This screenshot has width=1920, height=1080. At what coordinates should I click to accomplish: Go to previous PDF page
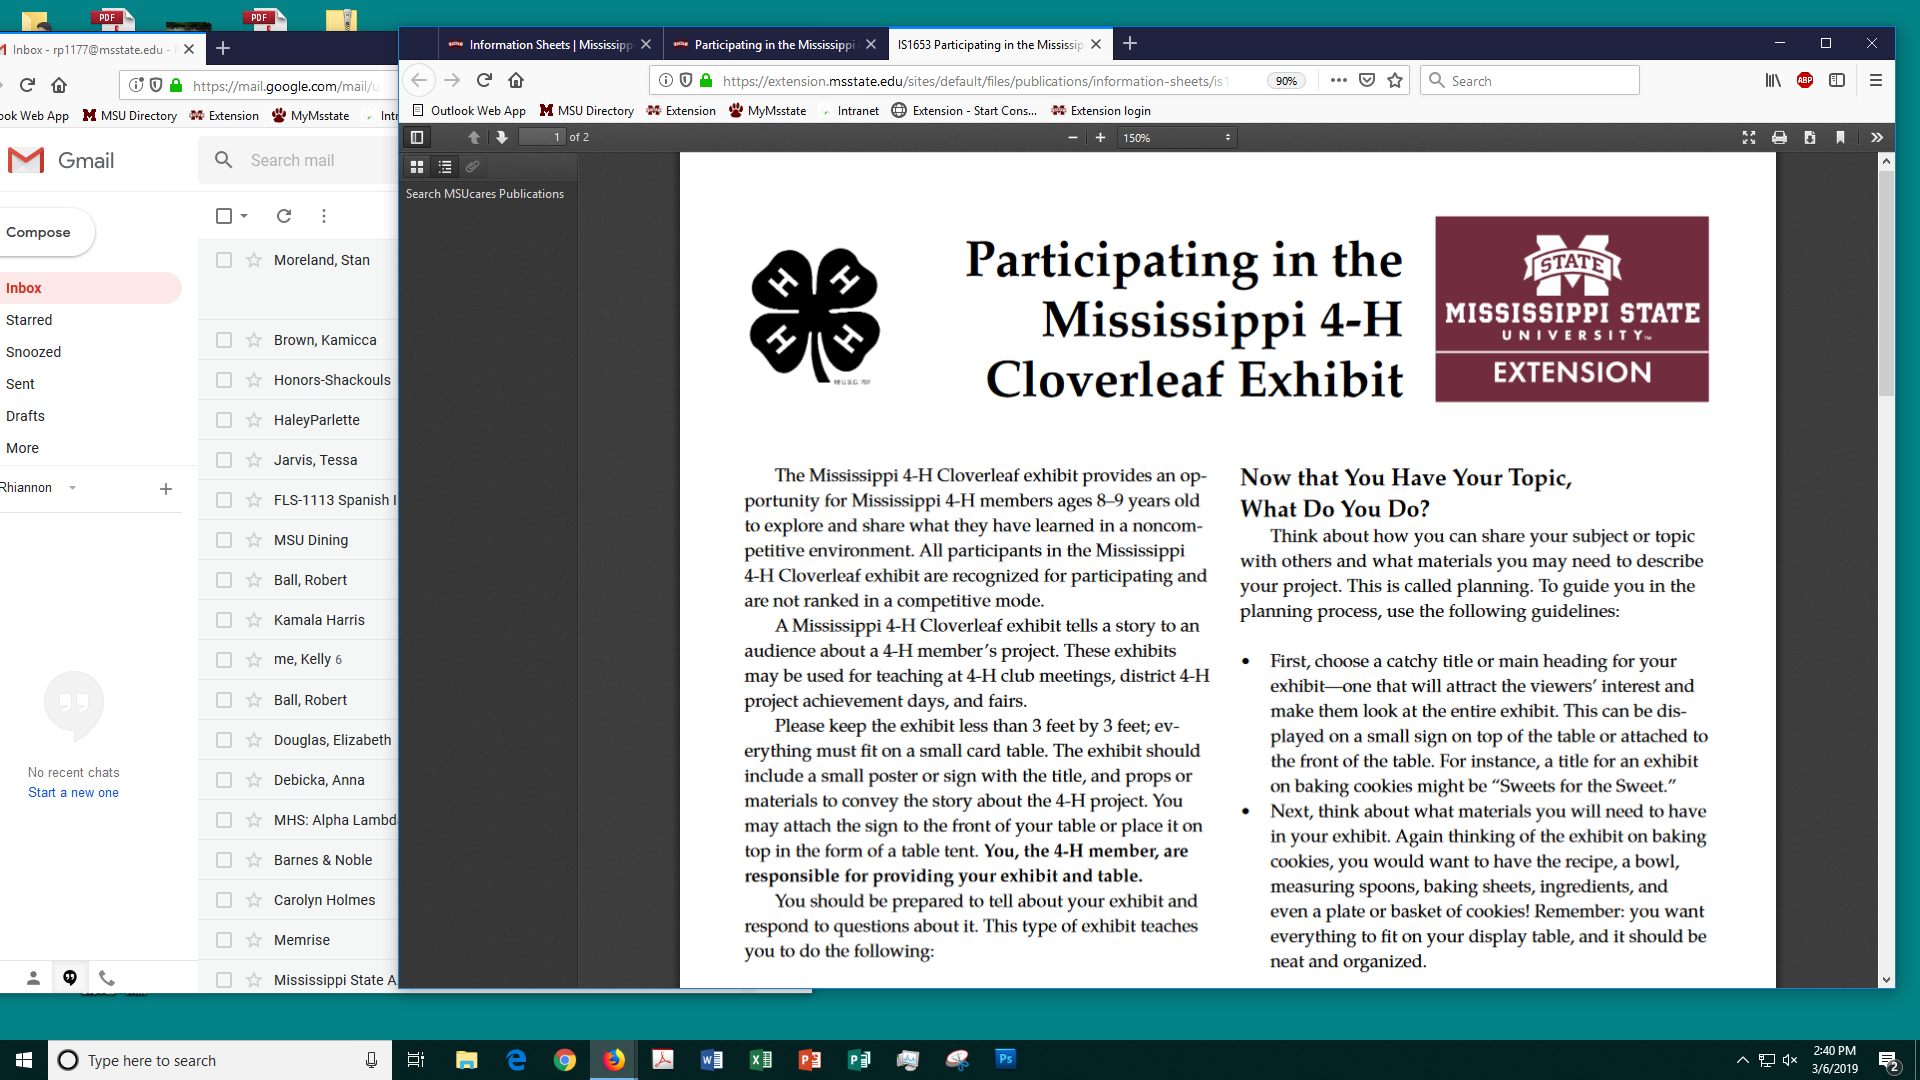pyautogui.click(x=474, y=137)
